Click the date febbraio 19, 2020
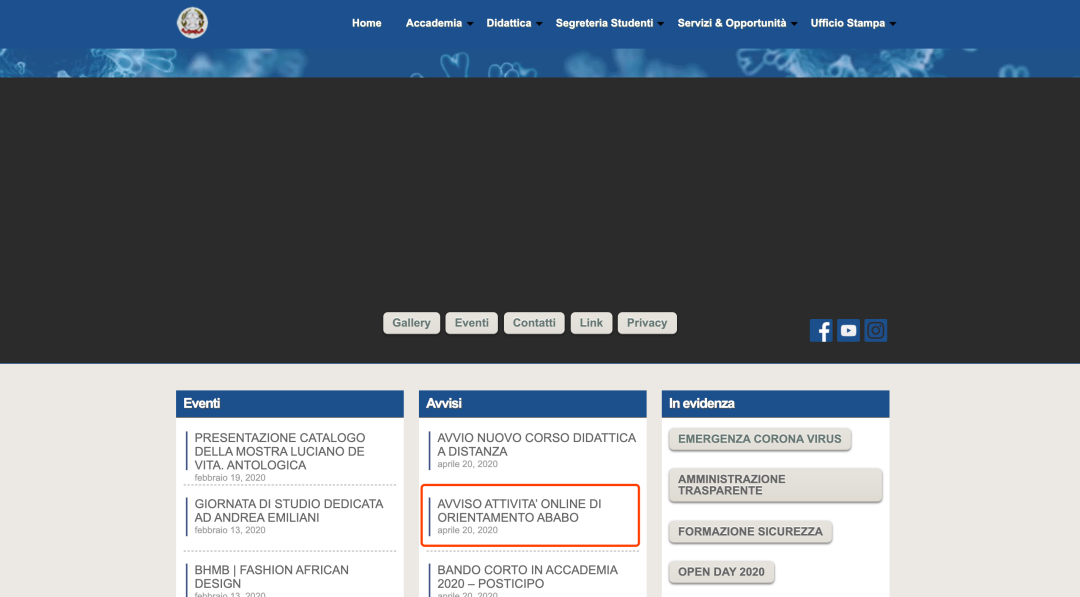Viewport: 1080px width, 597px height. [x=229, y=478]
